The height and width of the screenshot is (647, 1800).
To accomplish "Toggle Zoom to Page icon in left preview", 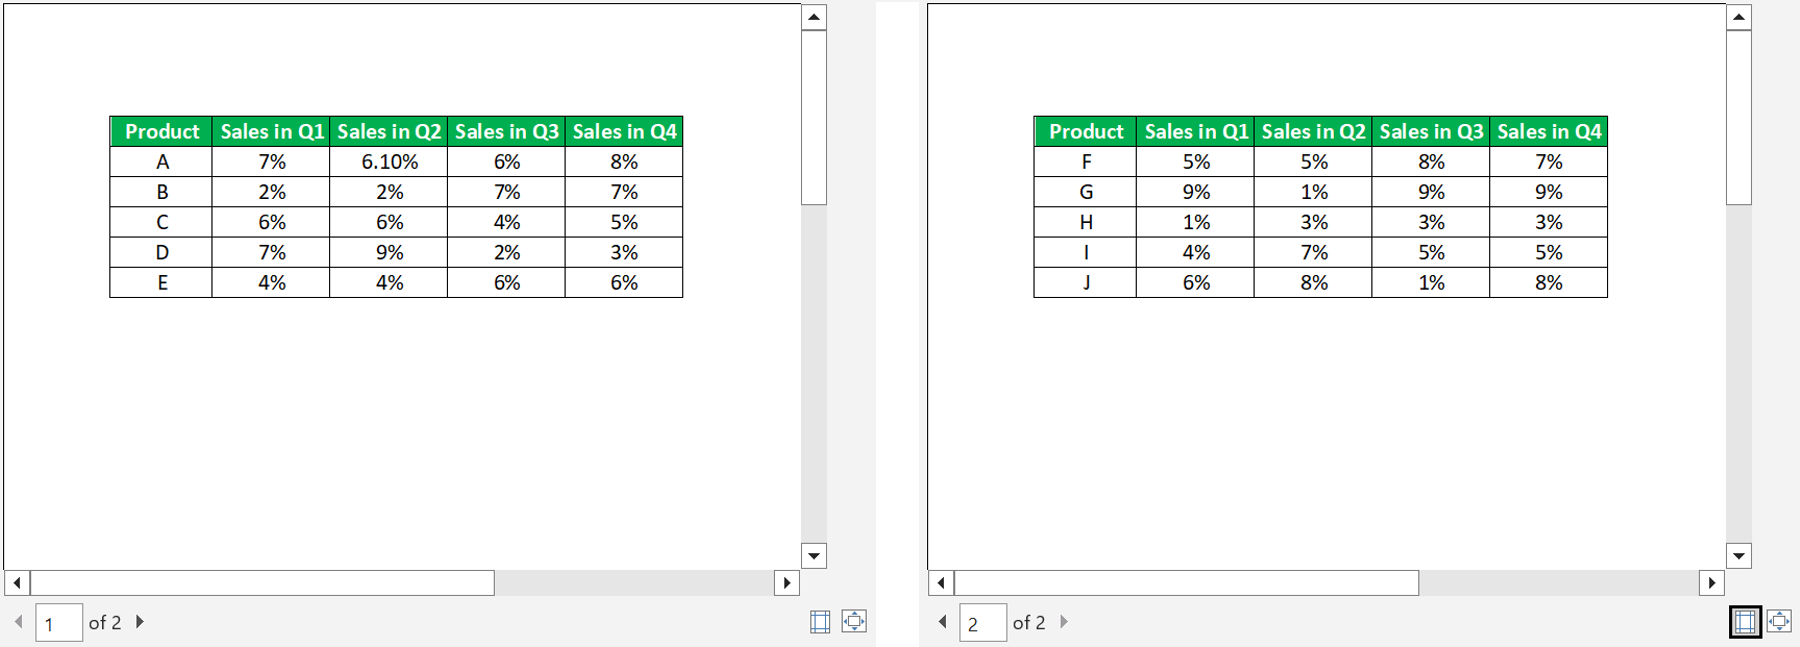I will click(854, 622).
